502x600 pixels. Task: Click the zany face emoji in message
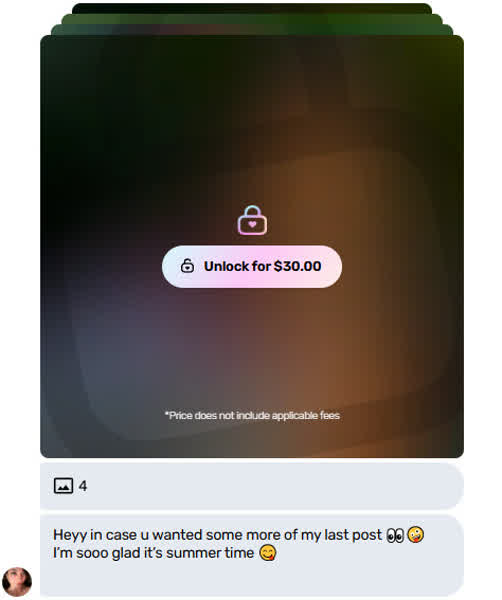click(x=416, y=535)
